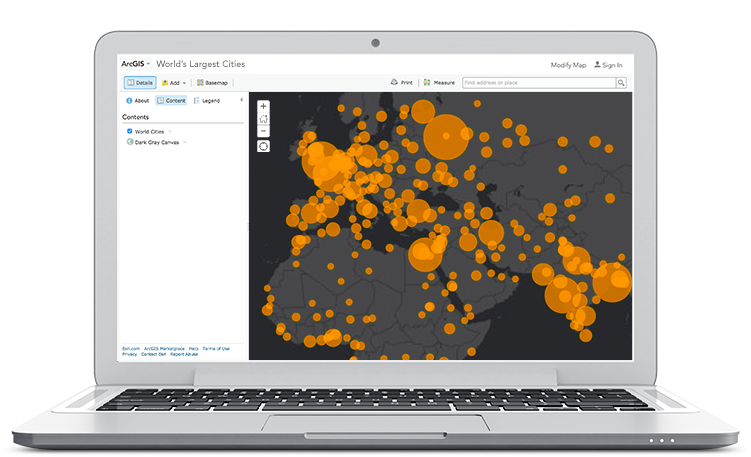This screenshot has height=457, width=751.
Task: Zoom in with the plus map button
Action: 263,106
